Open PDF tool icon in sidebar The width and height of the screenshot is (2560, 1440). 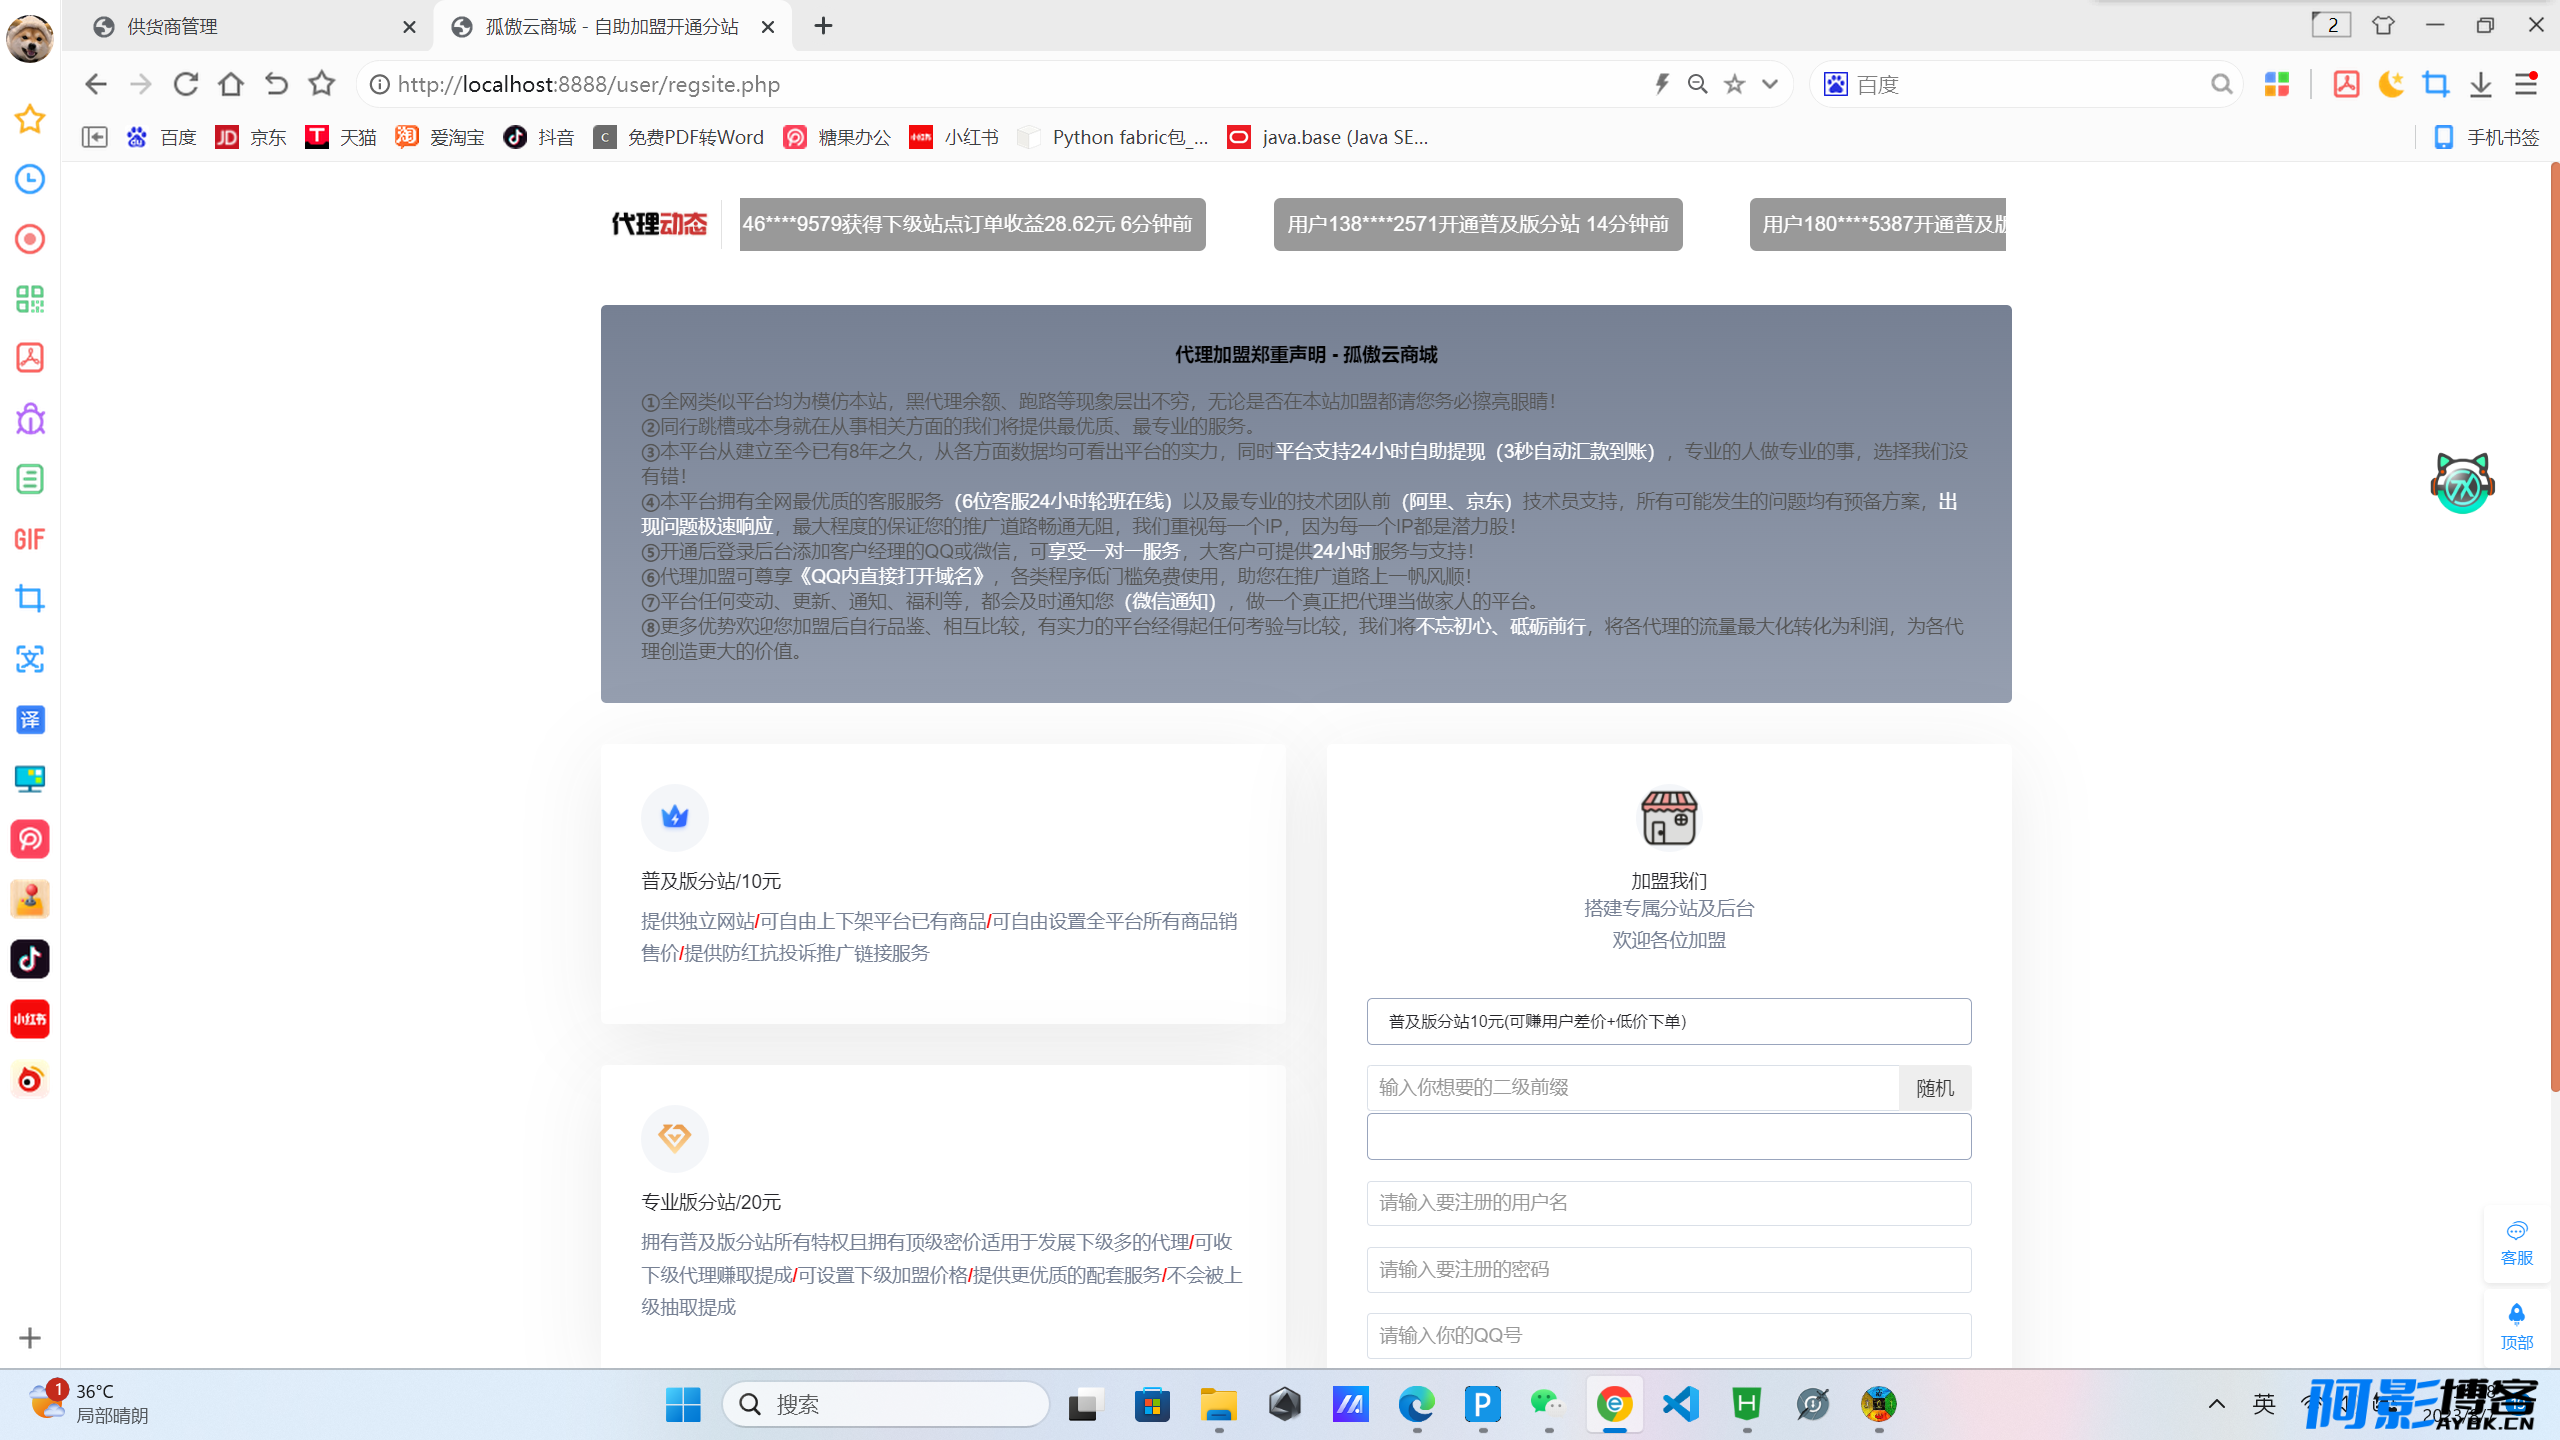click(x=30, y=358)
